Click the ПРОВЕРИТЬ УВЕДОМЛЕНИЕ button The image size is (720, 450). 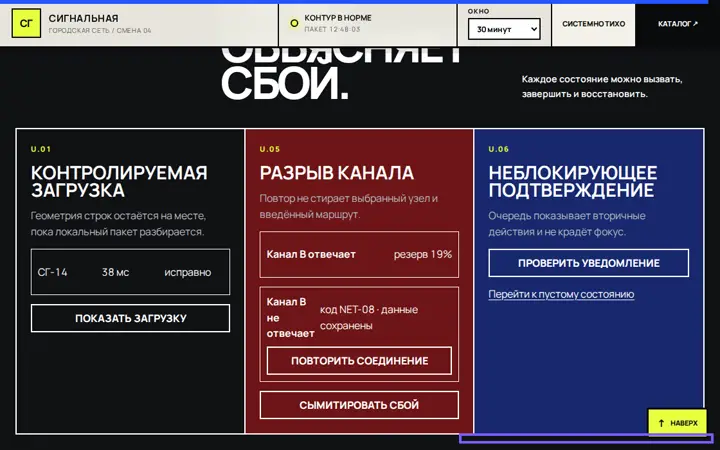[589, 263]
